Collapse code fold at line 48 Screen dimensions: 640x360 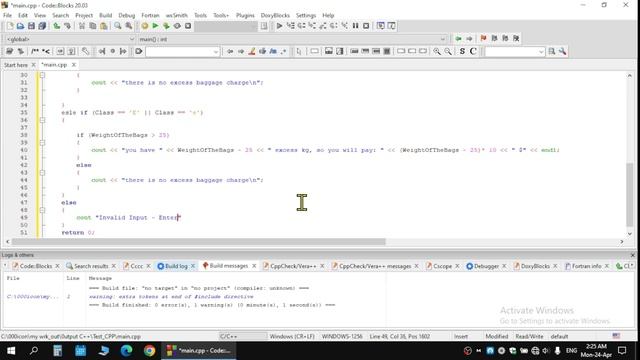coord(42,210)
